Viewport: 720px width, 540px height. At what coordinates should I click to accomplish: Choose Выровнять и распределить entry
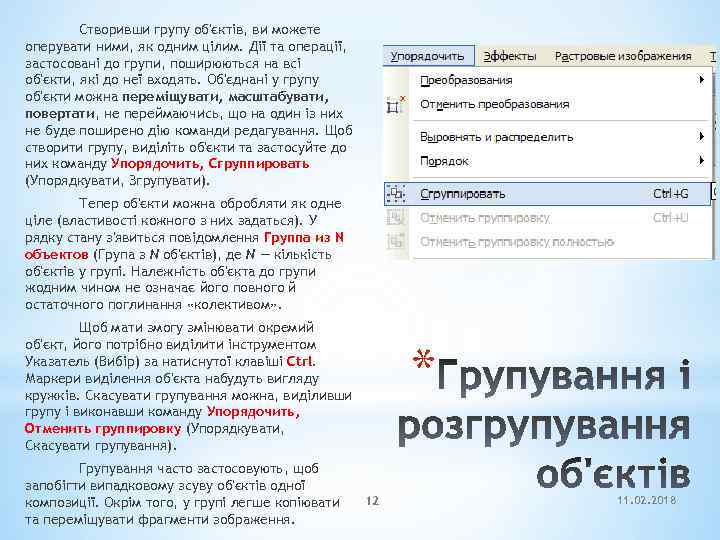(496, 137)
